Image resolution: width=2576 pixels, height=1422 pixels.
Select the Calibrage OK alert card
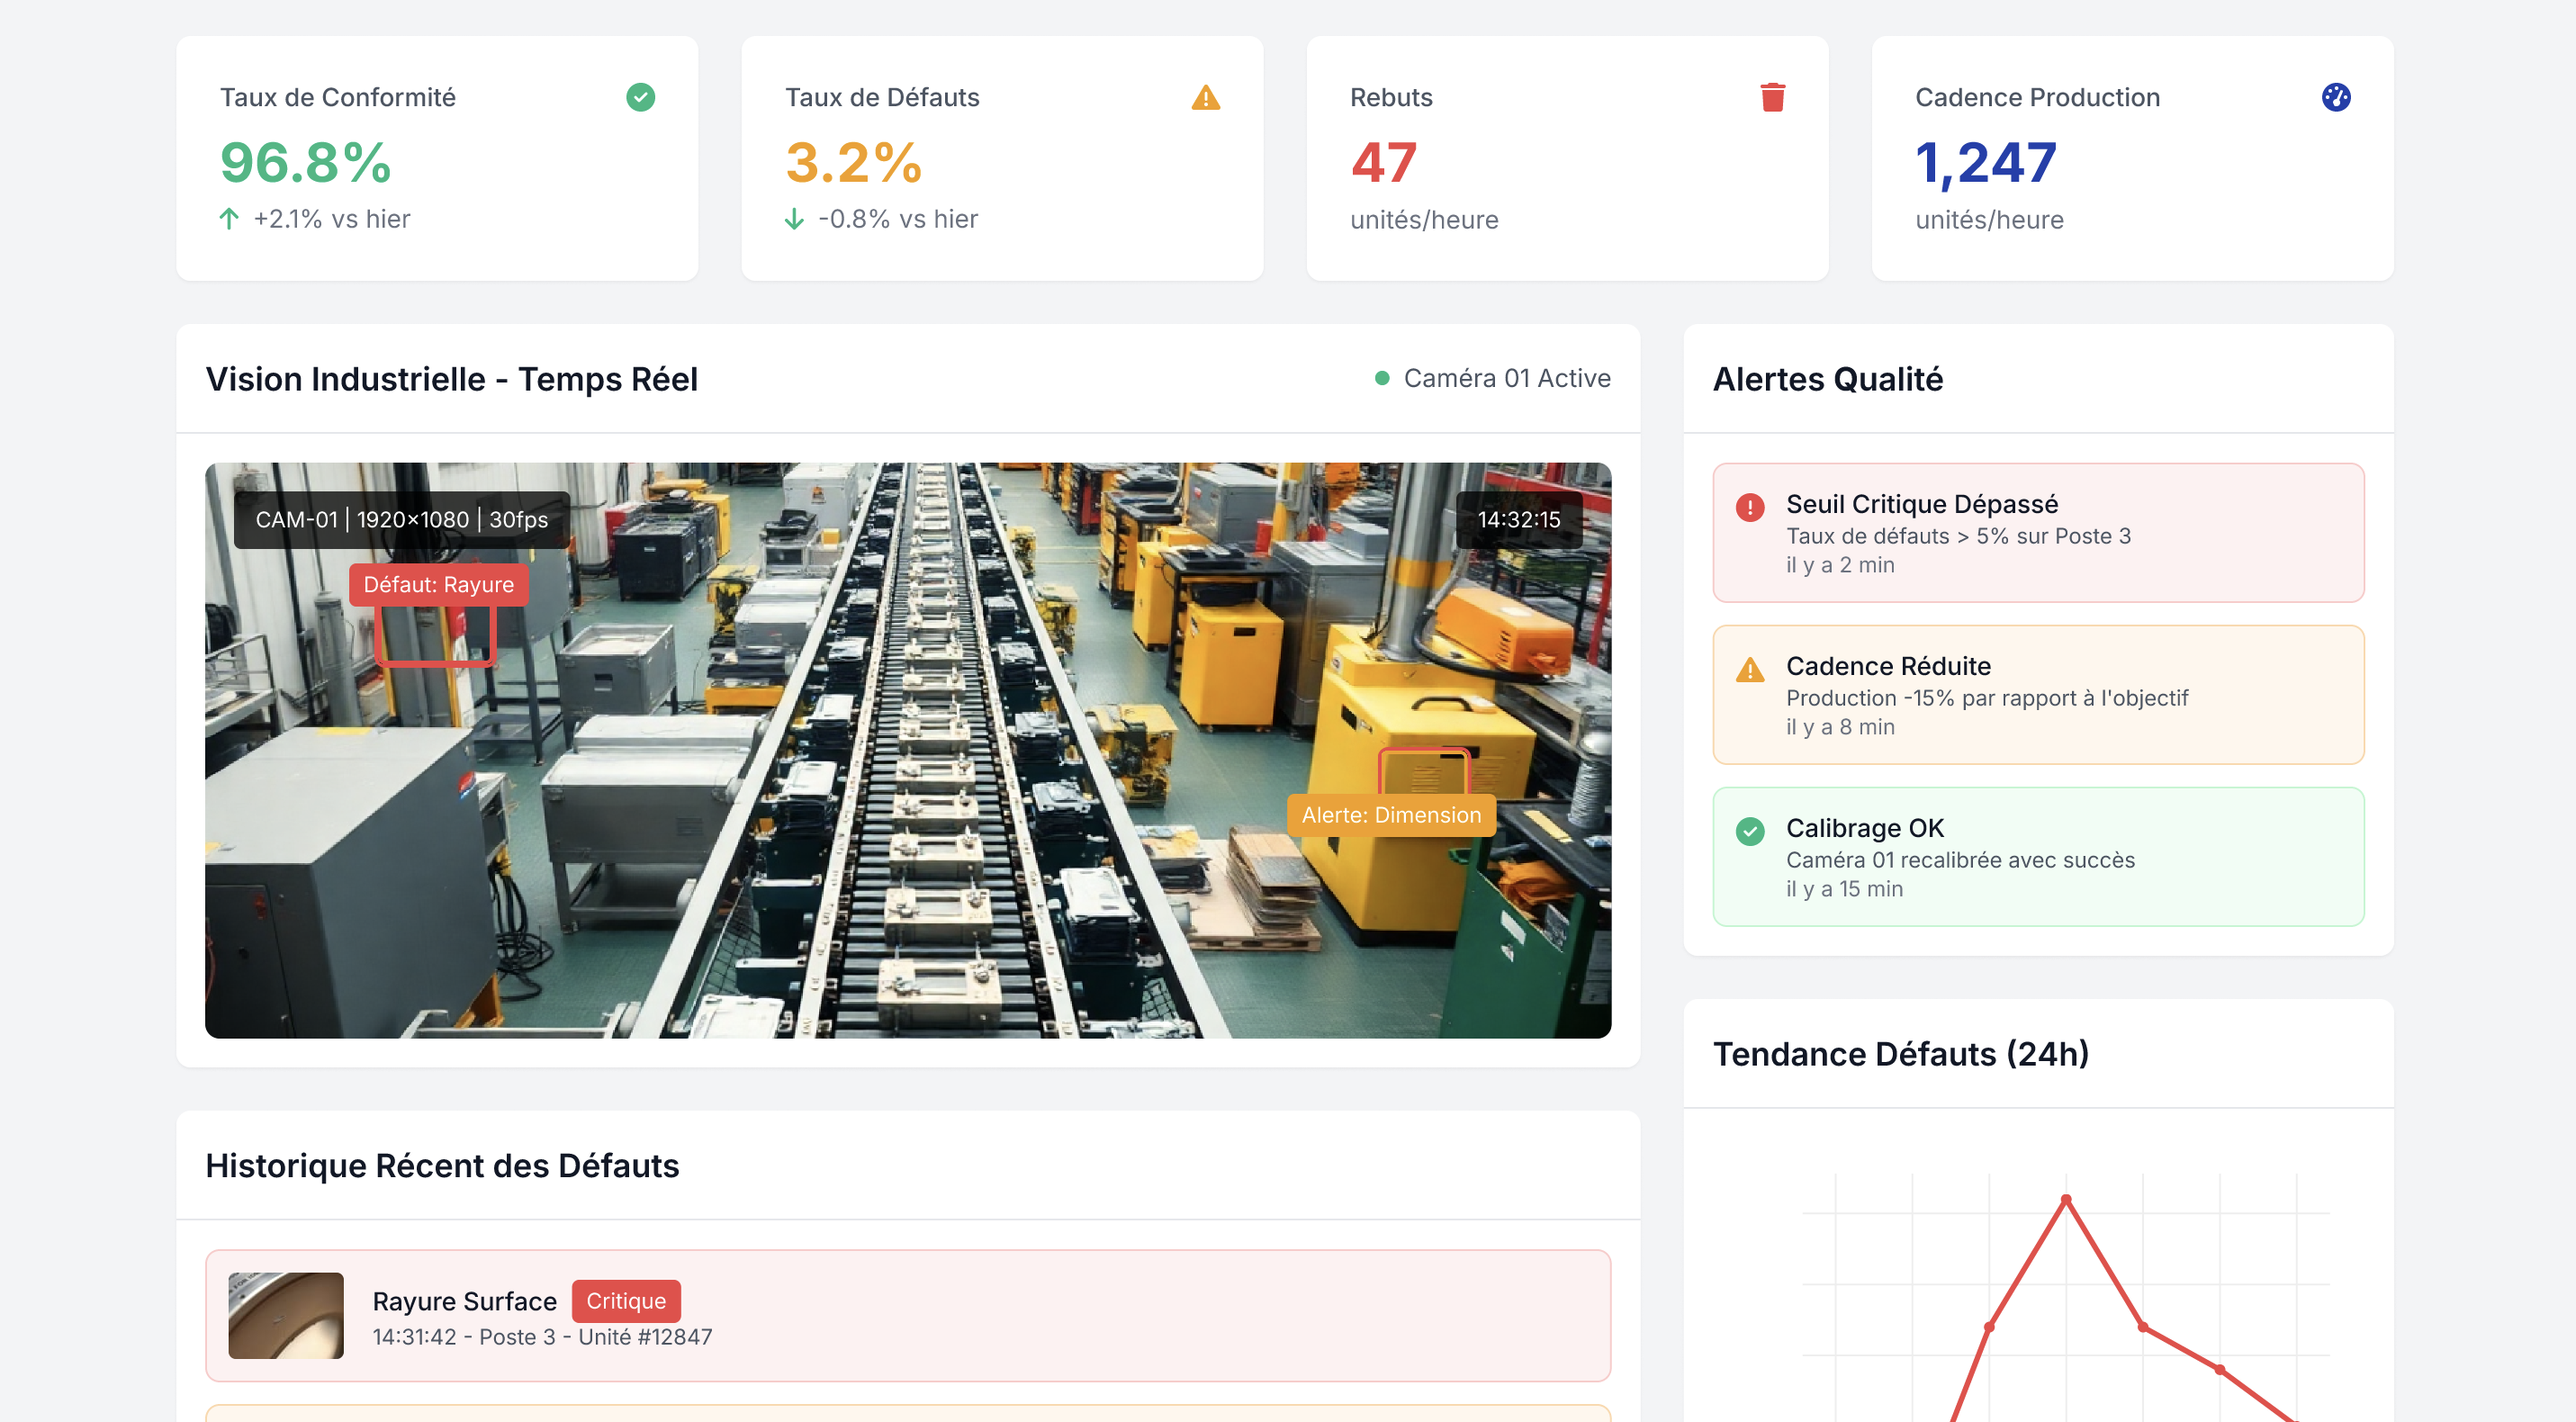(2037, 856)
